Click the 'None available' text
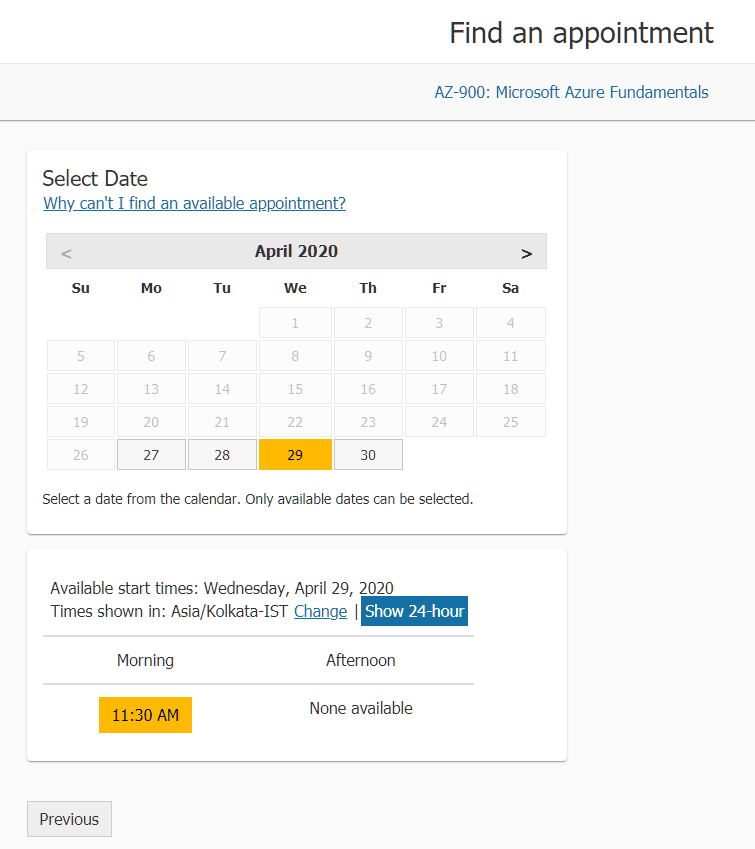755x849 pixels. click(361, 708)
